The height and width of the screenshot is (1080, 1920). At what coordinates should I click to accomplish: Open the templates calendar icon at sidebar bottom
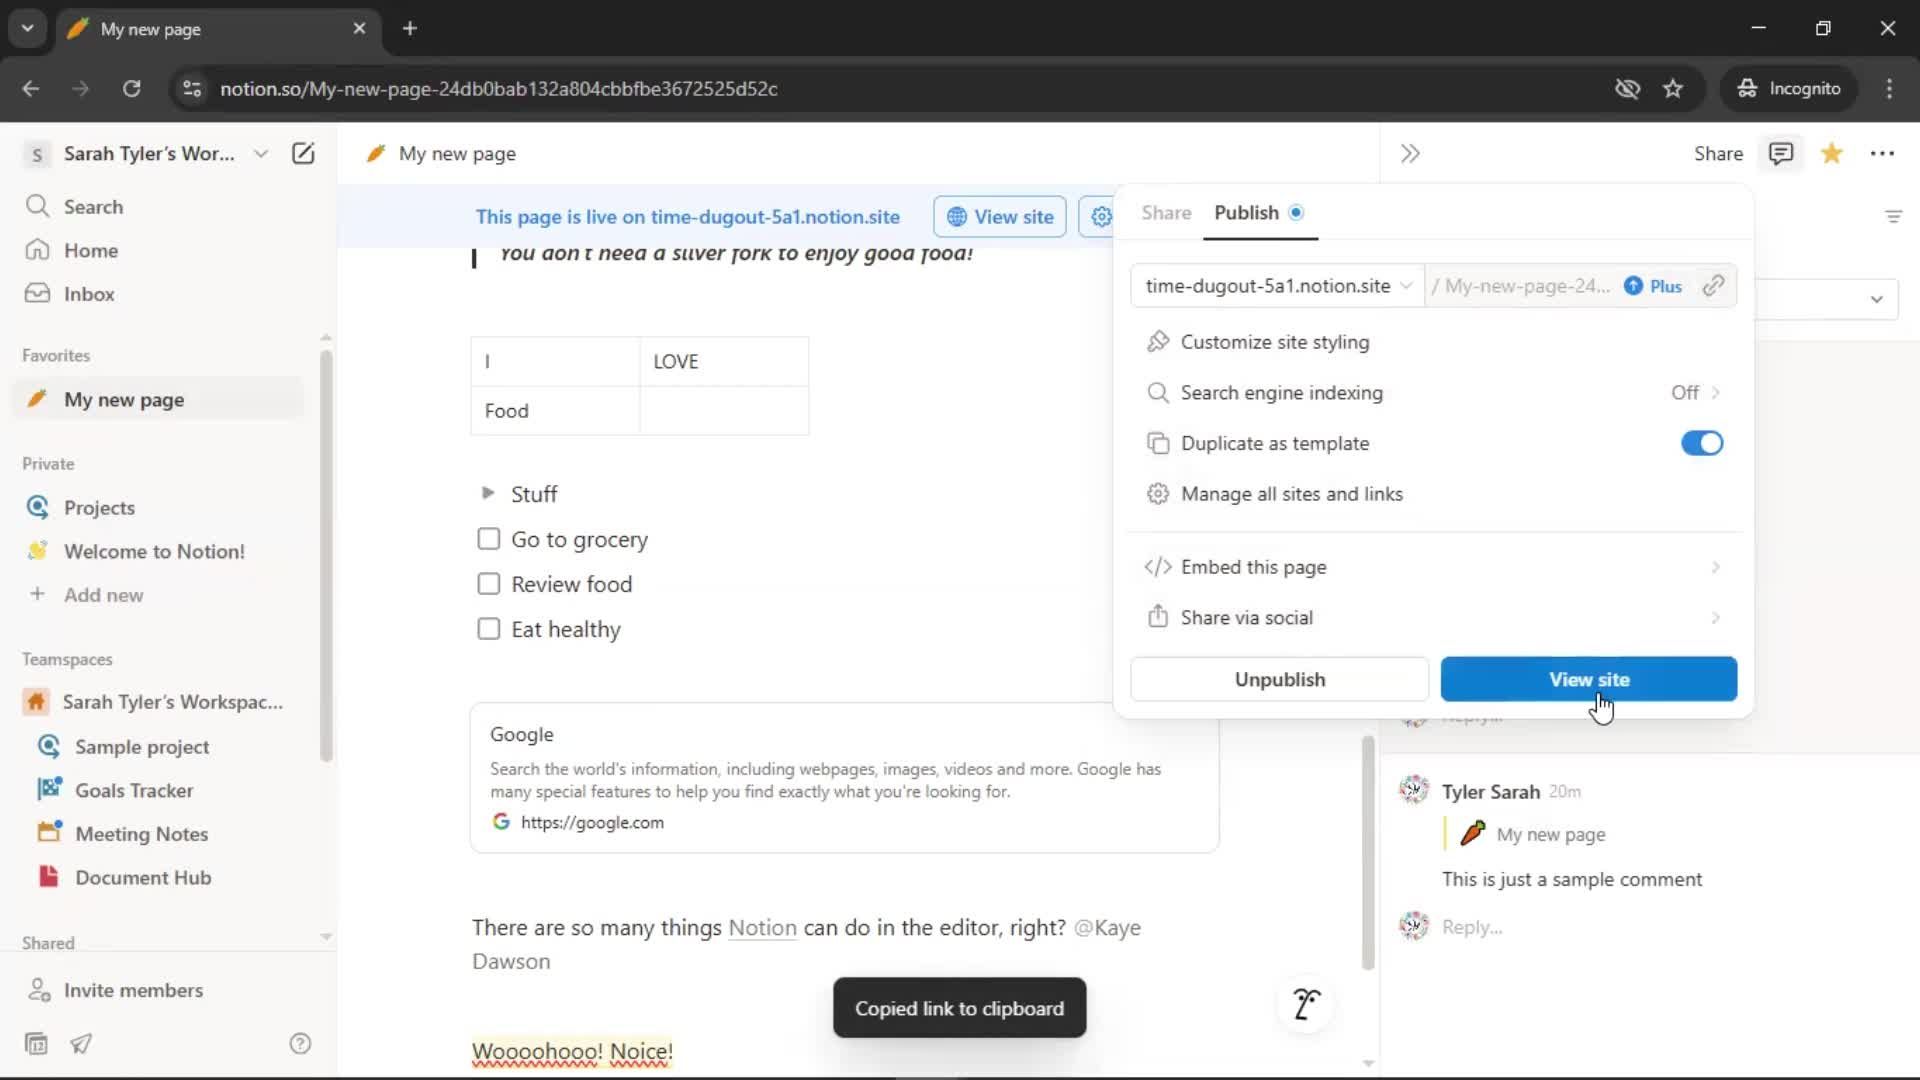36,1043
